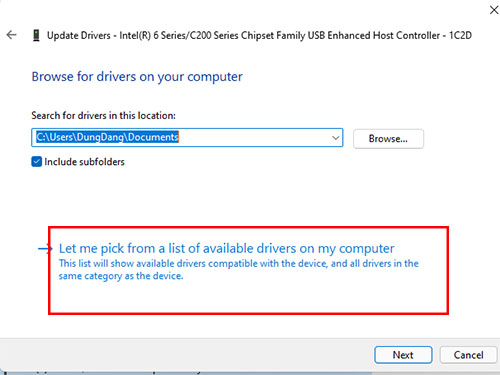Click the Browse for drivers on your computer heading

pos(137,77)
